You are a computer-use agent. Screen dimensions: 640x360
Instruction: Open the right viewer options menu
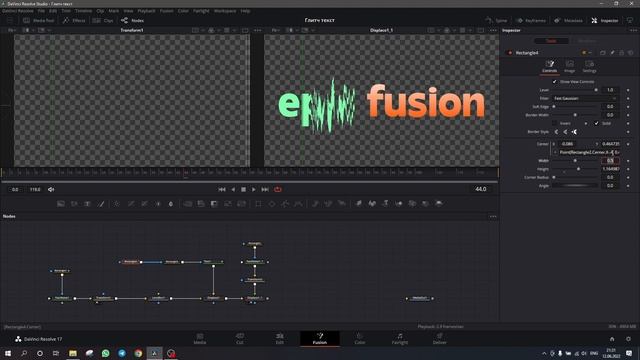[x=493, y=30]
